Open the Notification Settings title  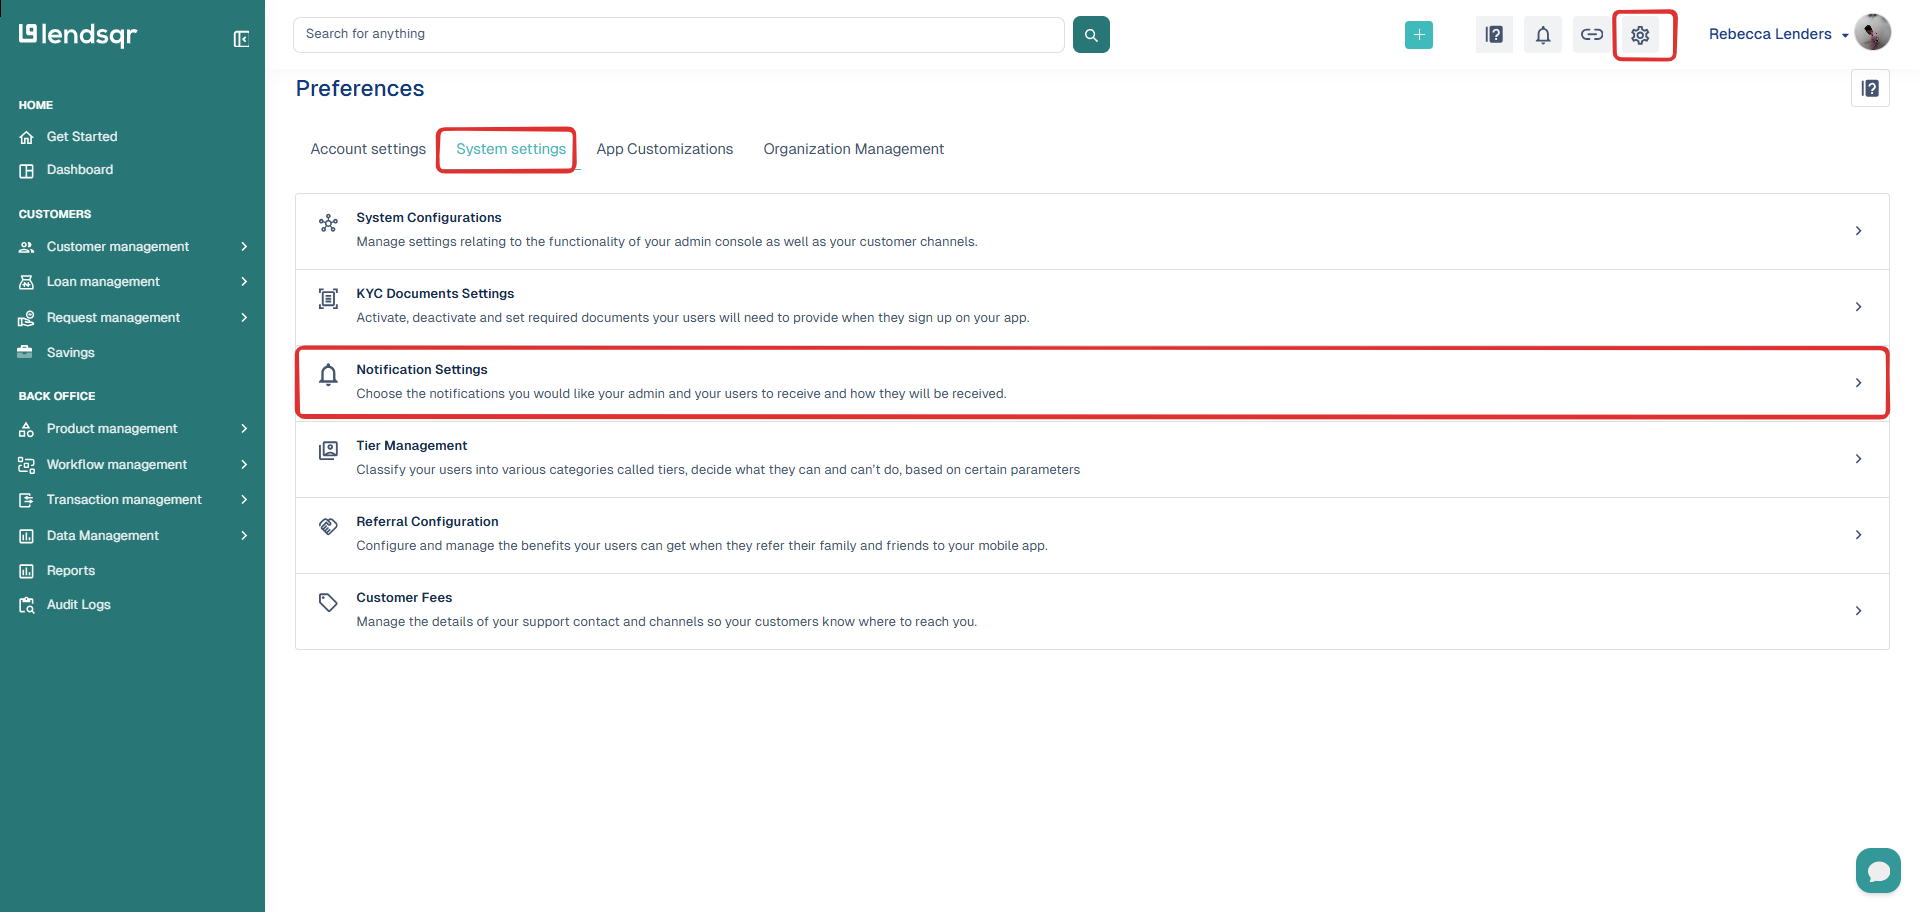[422, 370]
